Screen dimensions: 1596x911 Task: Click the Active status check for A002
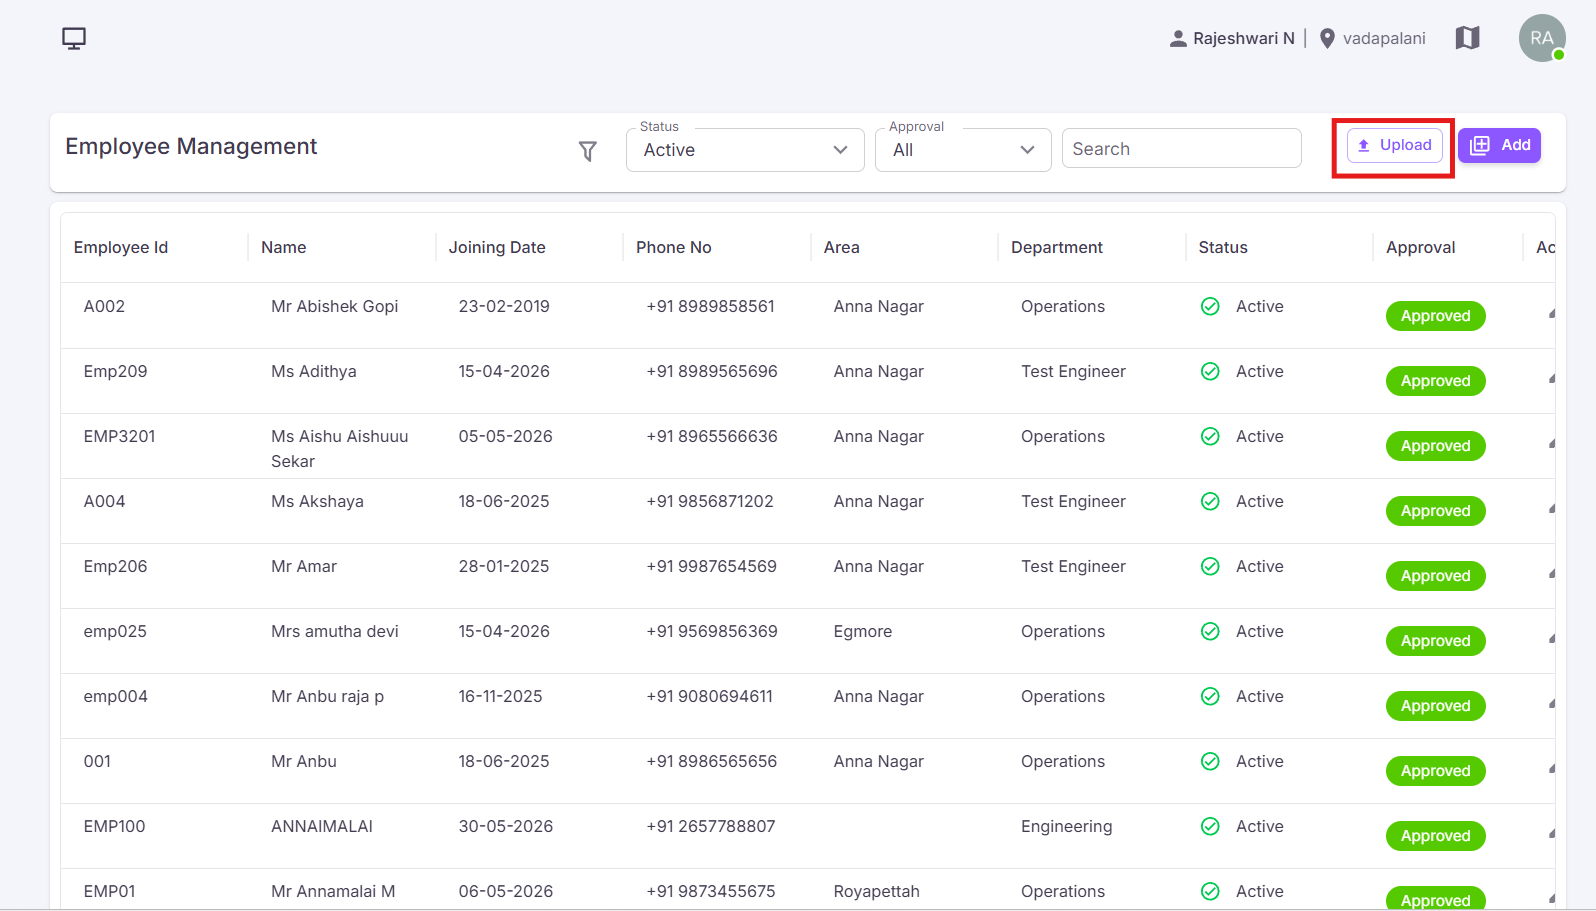pyautogui.click(x=1210, y=307)
